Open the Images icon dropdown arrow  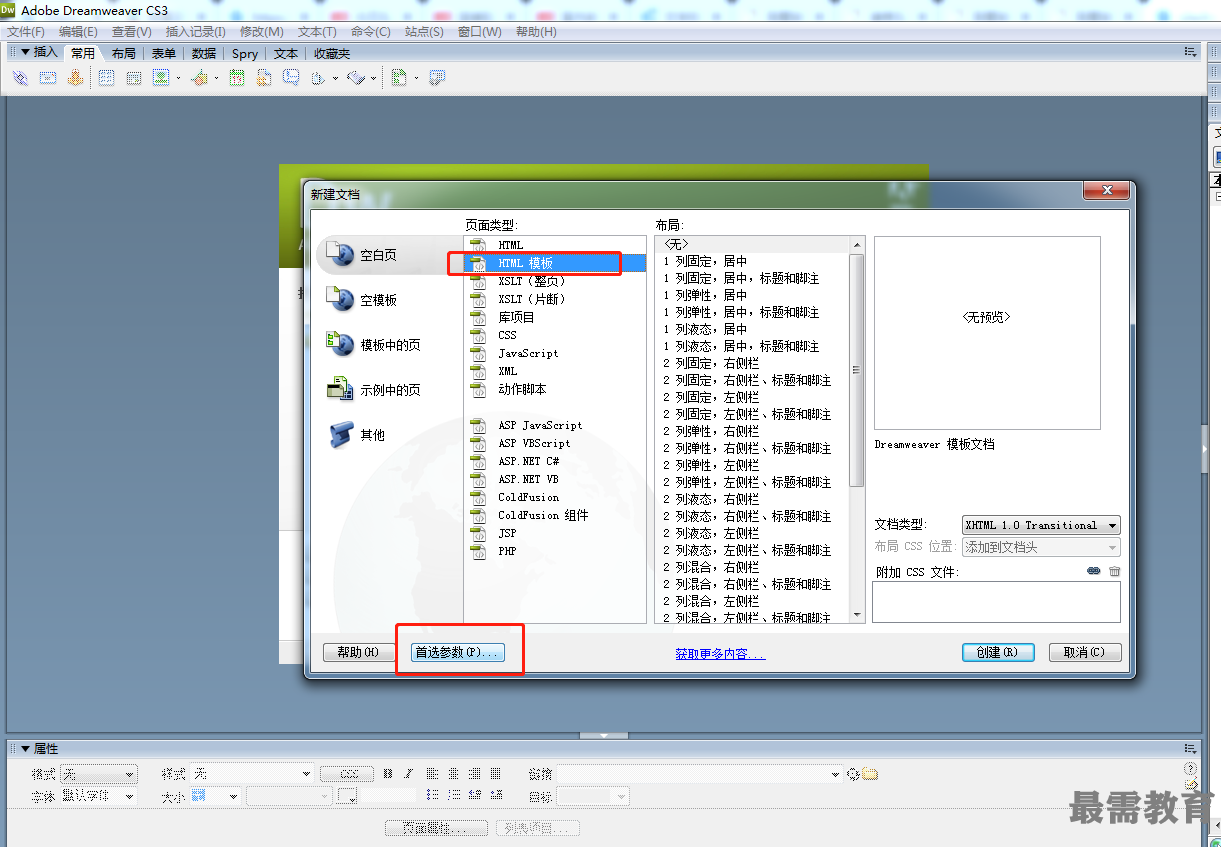click(x=178, y=78)
